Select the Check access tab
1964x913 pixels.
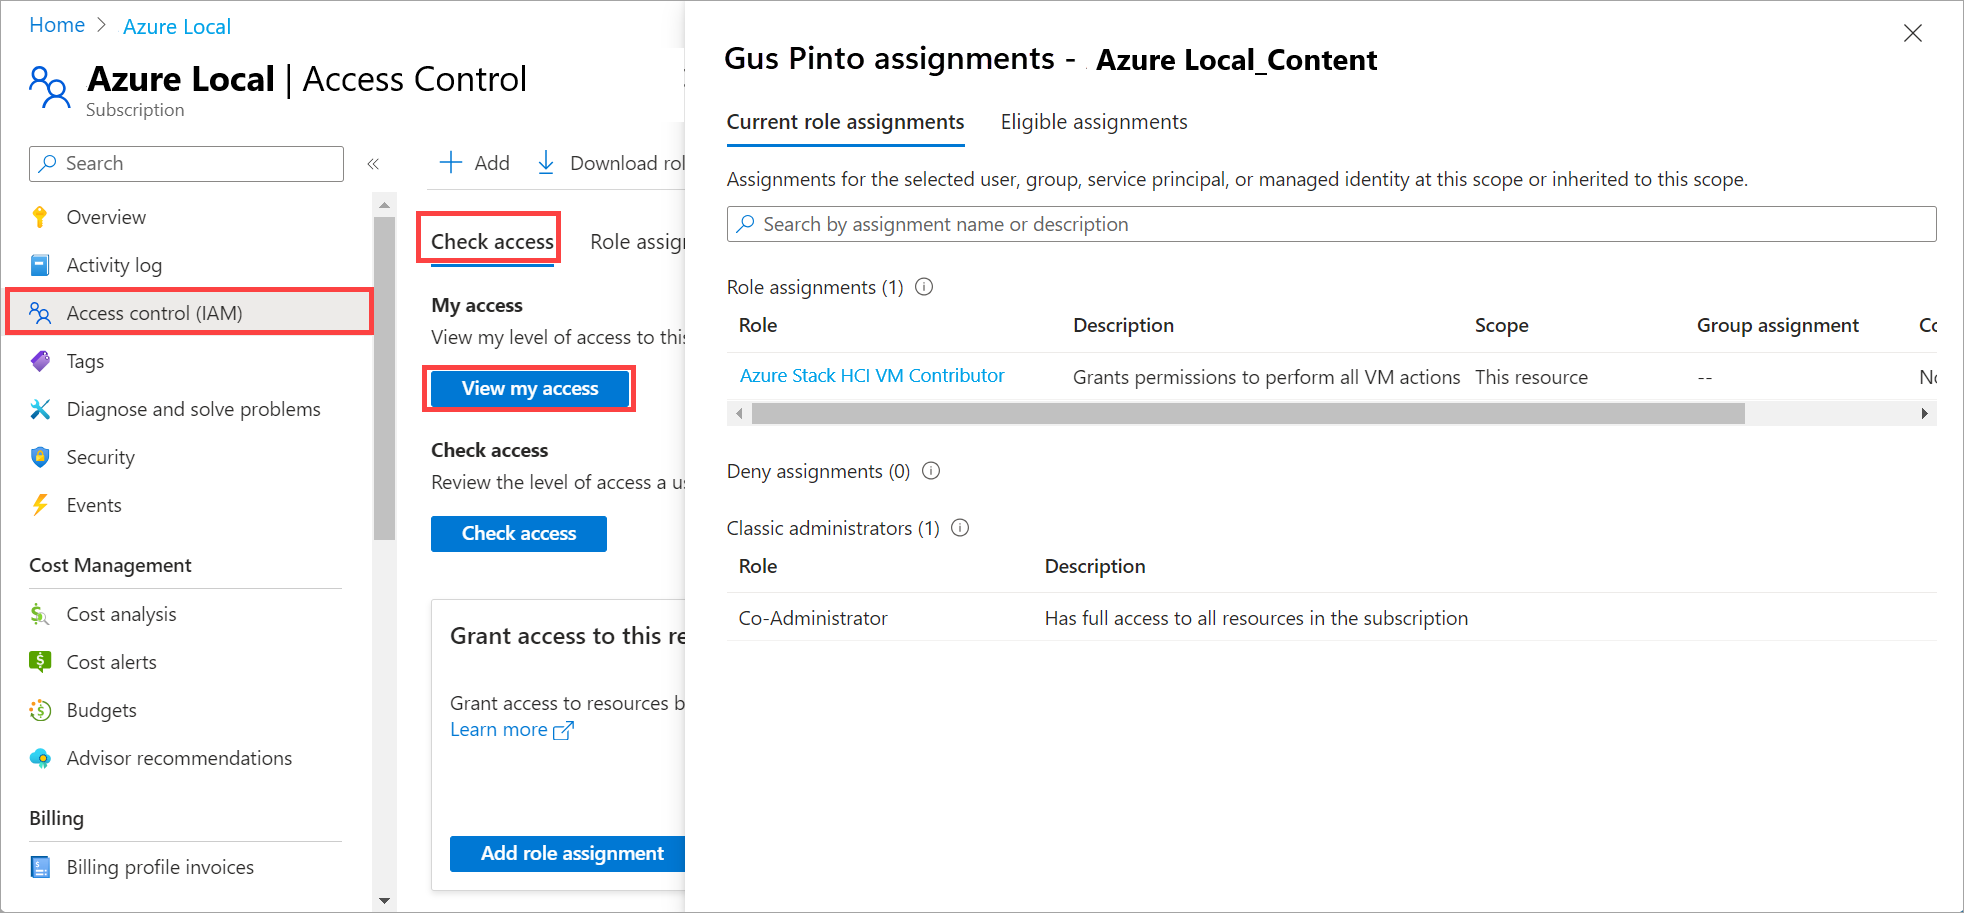pos(492,241)
